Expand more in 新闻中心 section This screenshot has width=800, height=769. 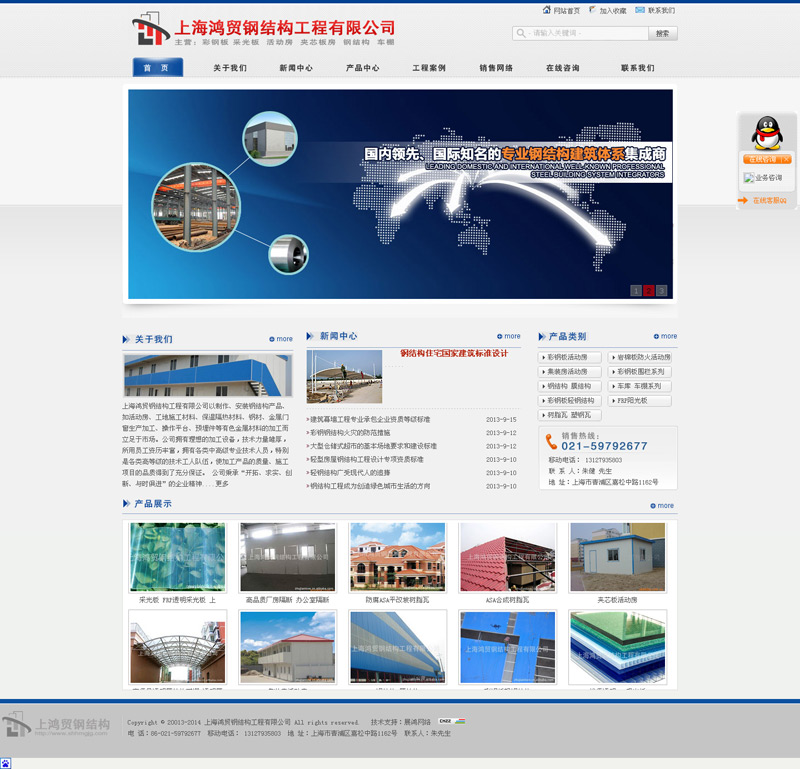tap(509, 336)
